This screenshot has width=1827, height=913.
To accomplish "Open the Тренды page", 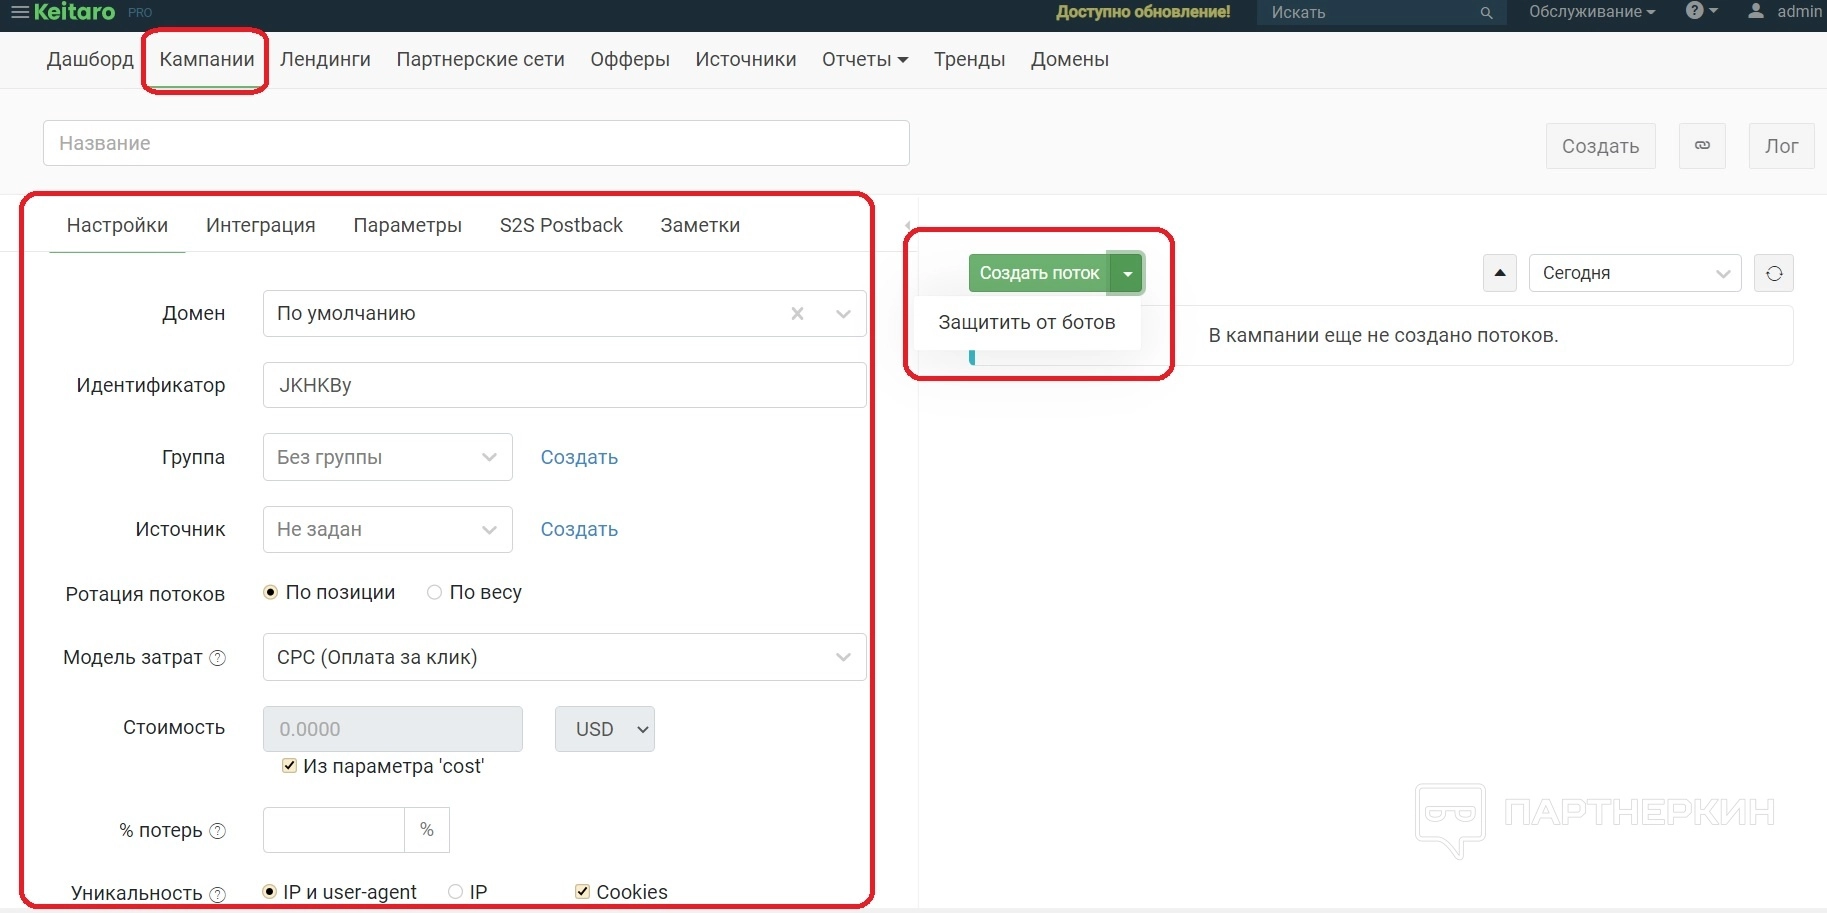I will [969, 59].
